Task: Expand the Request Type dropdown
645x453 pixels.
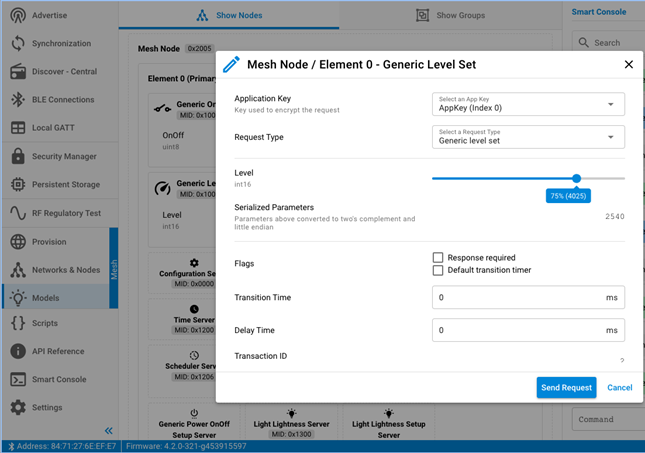Action: 529,137
